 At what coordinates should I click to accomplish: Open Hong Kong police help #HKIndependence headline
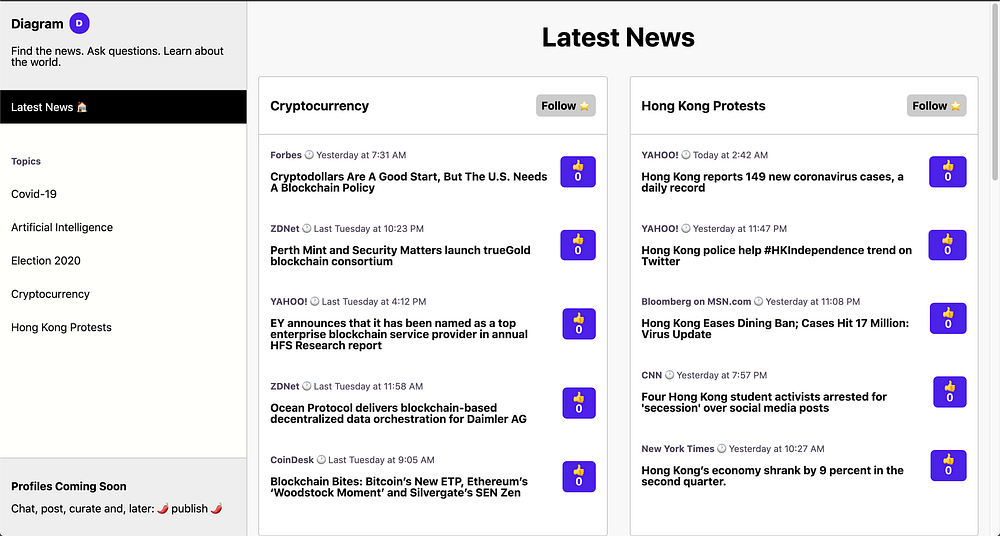(777, 256)
